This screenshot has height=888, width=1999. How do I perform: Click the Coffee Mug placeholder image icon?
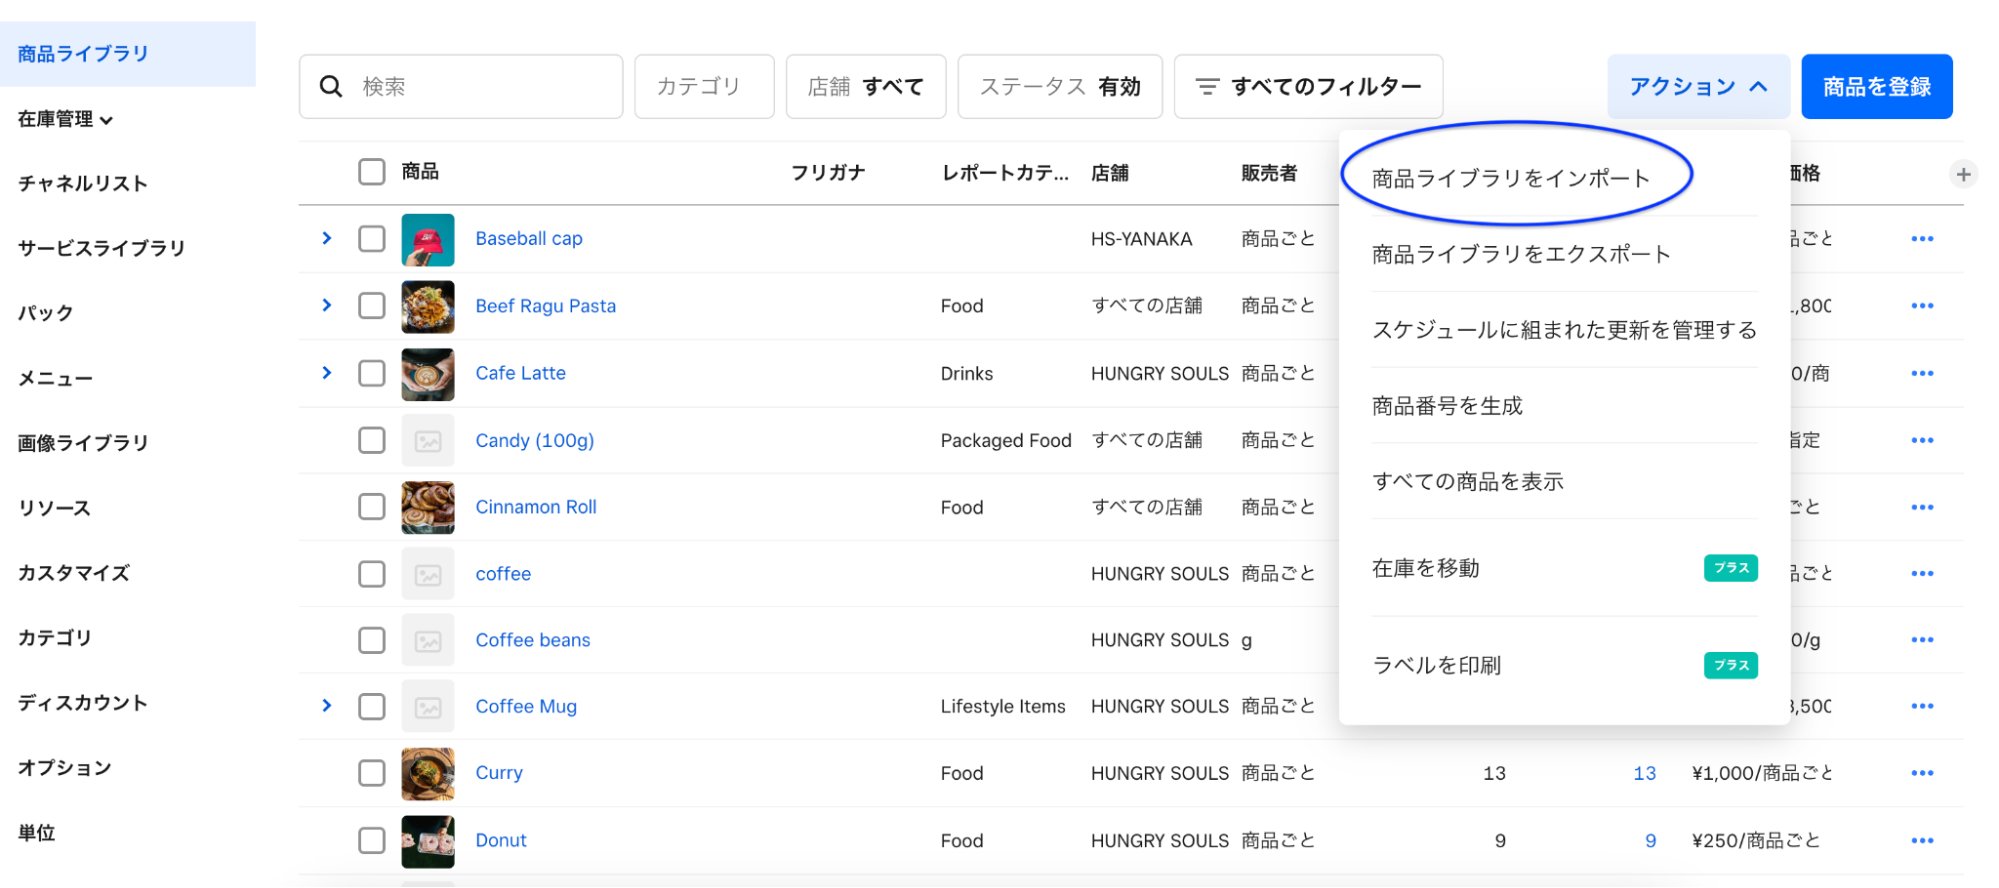point(428,707)
